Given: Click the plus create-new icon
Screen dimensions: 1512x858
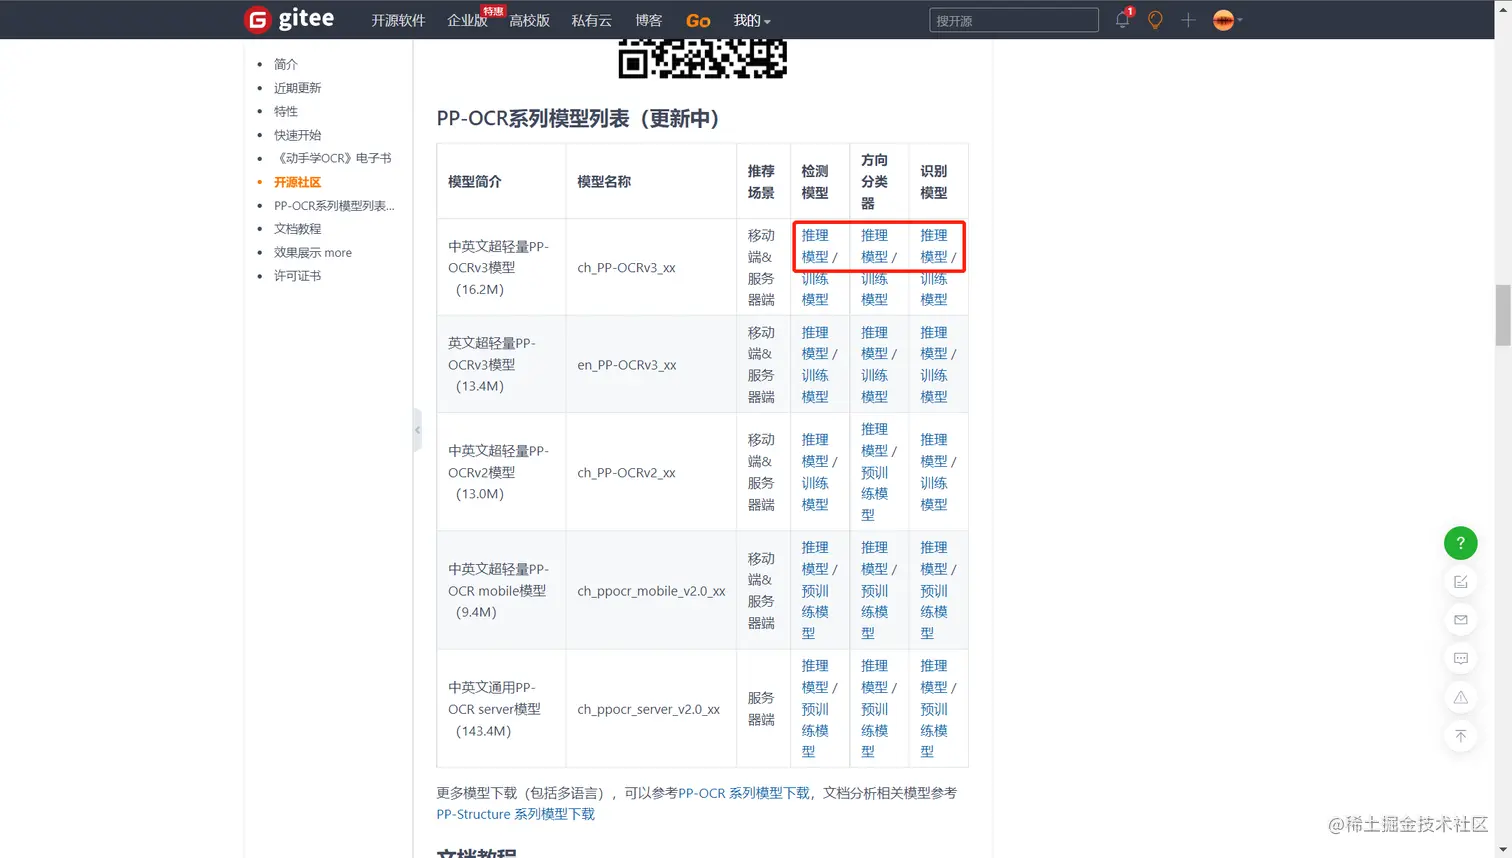Looking at the screenshot, I should point(1188,20).
